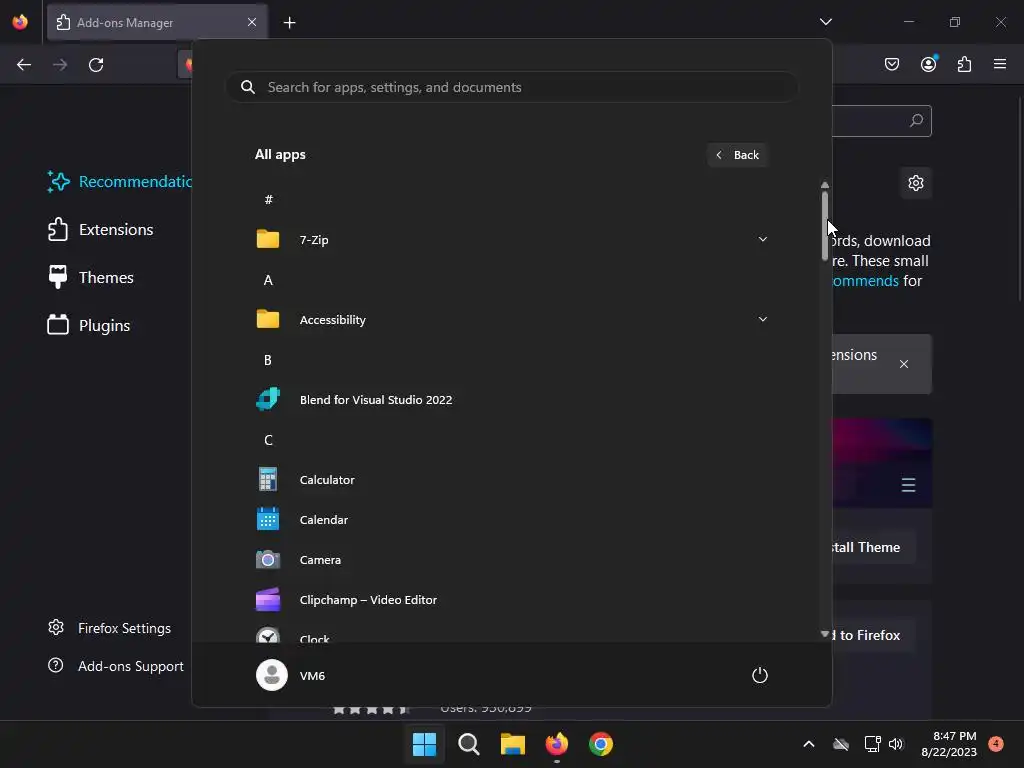Click the # letter header
The height and width of the screenshot is (768, 1024).
point(268,200)
